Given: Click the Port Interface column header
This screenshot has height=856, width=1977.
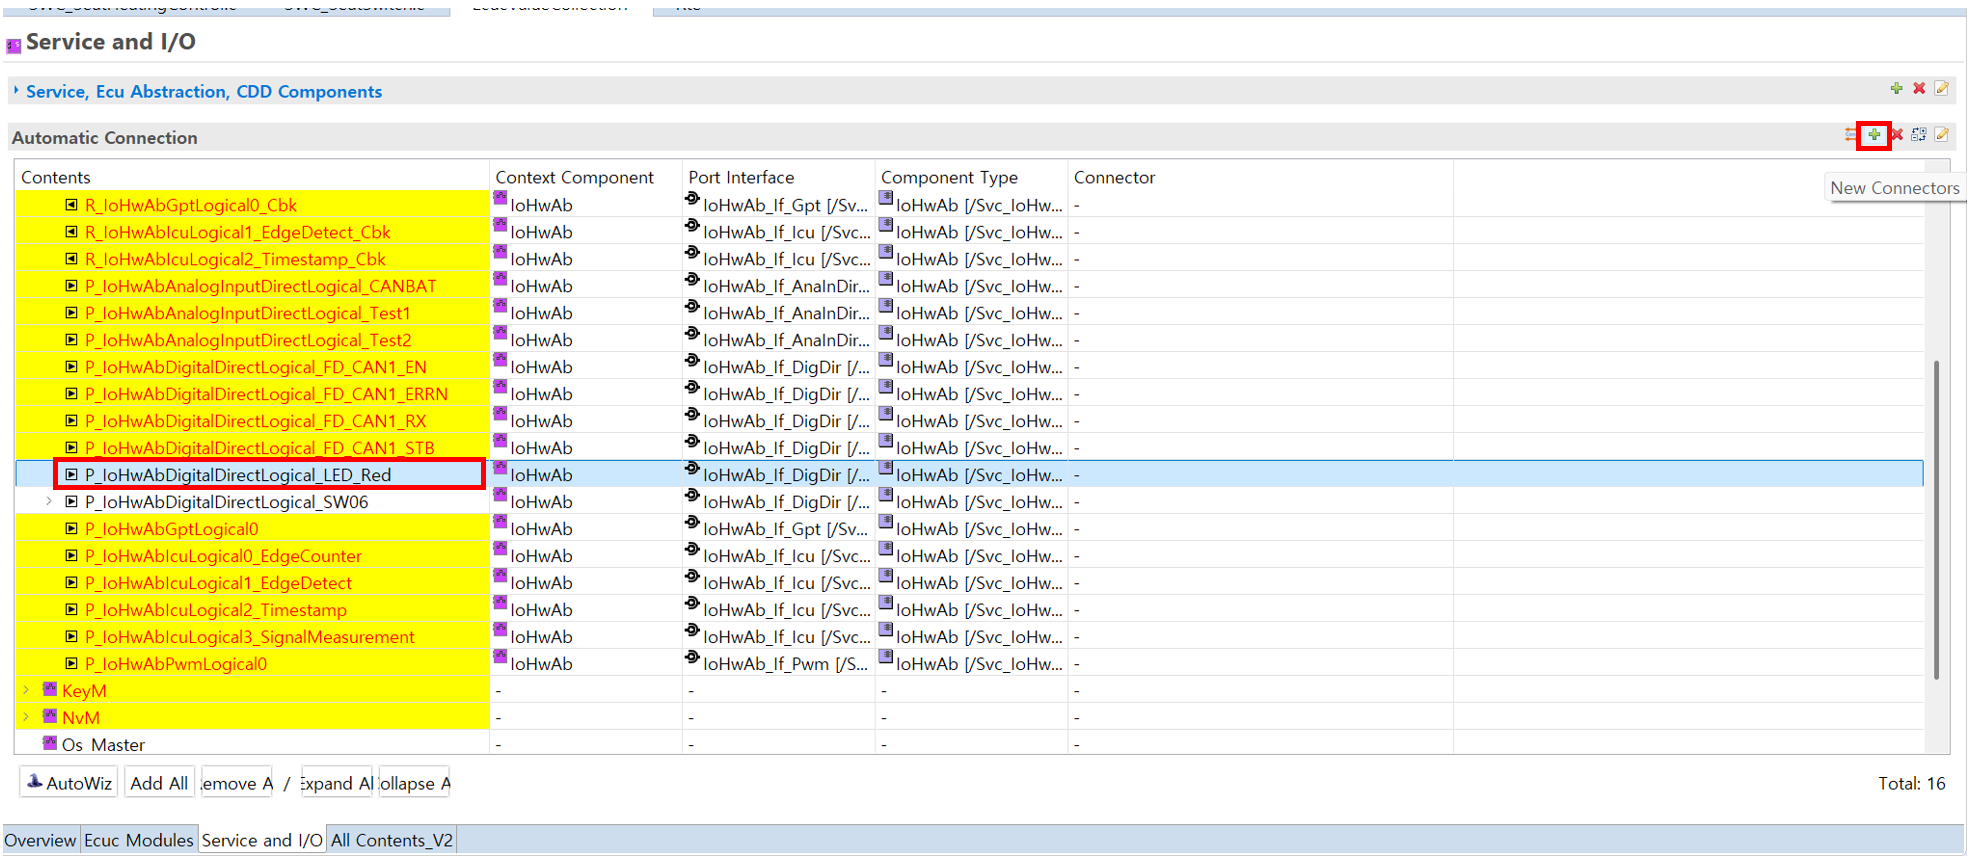Looking at the screenshot, I should (741, 177).
